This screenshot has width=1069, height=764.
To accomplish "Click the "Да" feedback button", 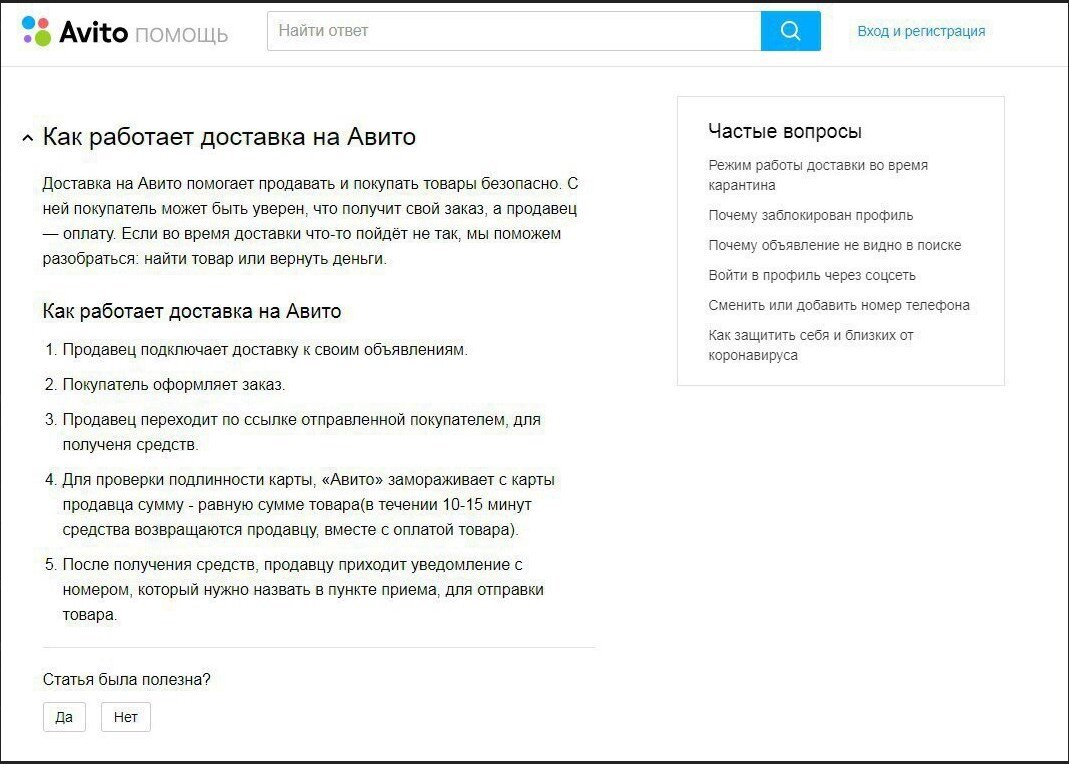I will 64,717.
